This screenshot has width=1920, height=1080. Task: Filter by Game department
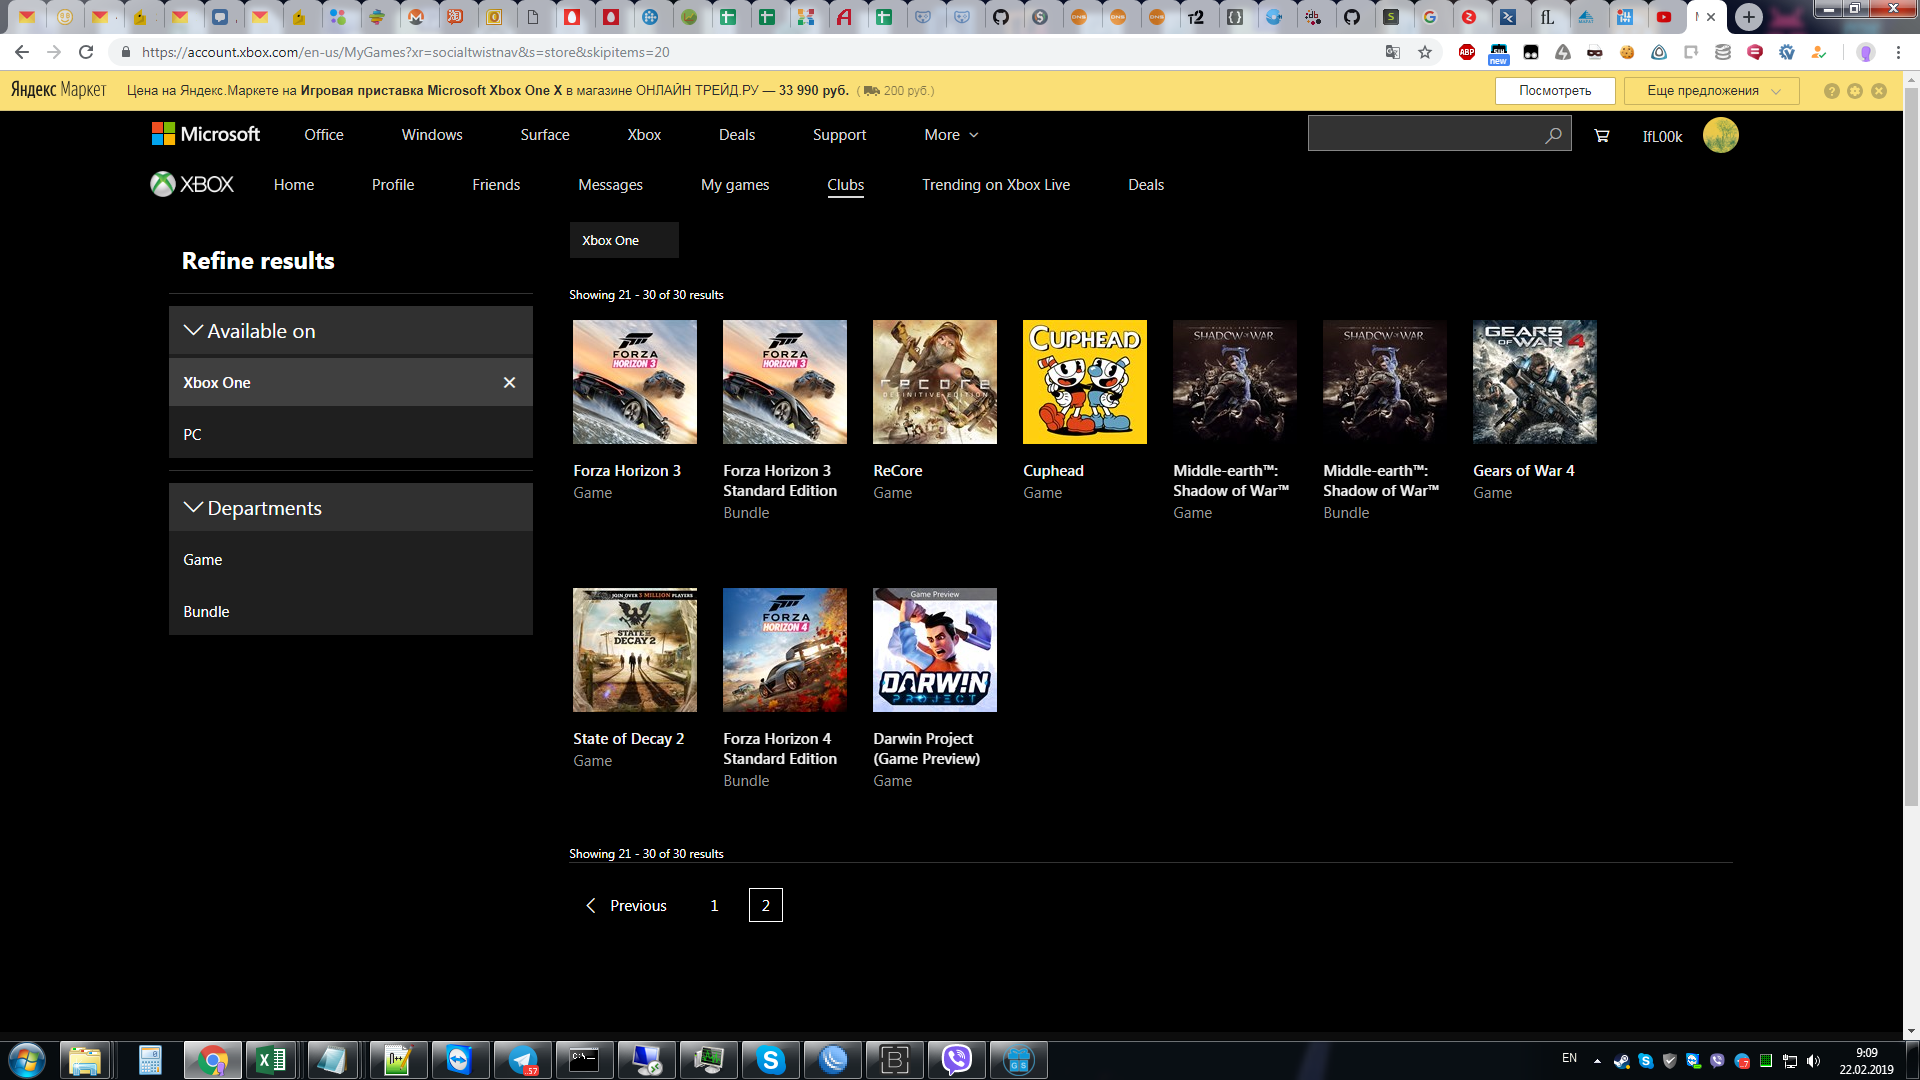(351, 559)
